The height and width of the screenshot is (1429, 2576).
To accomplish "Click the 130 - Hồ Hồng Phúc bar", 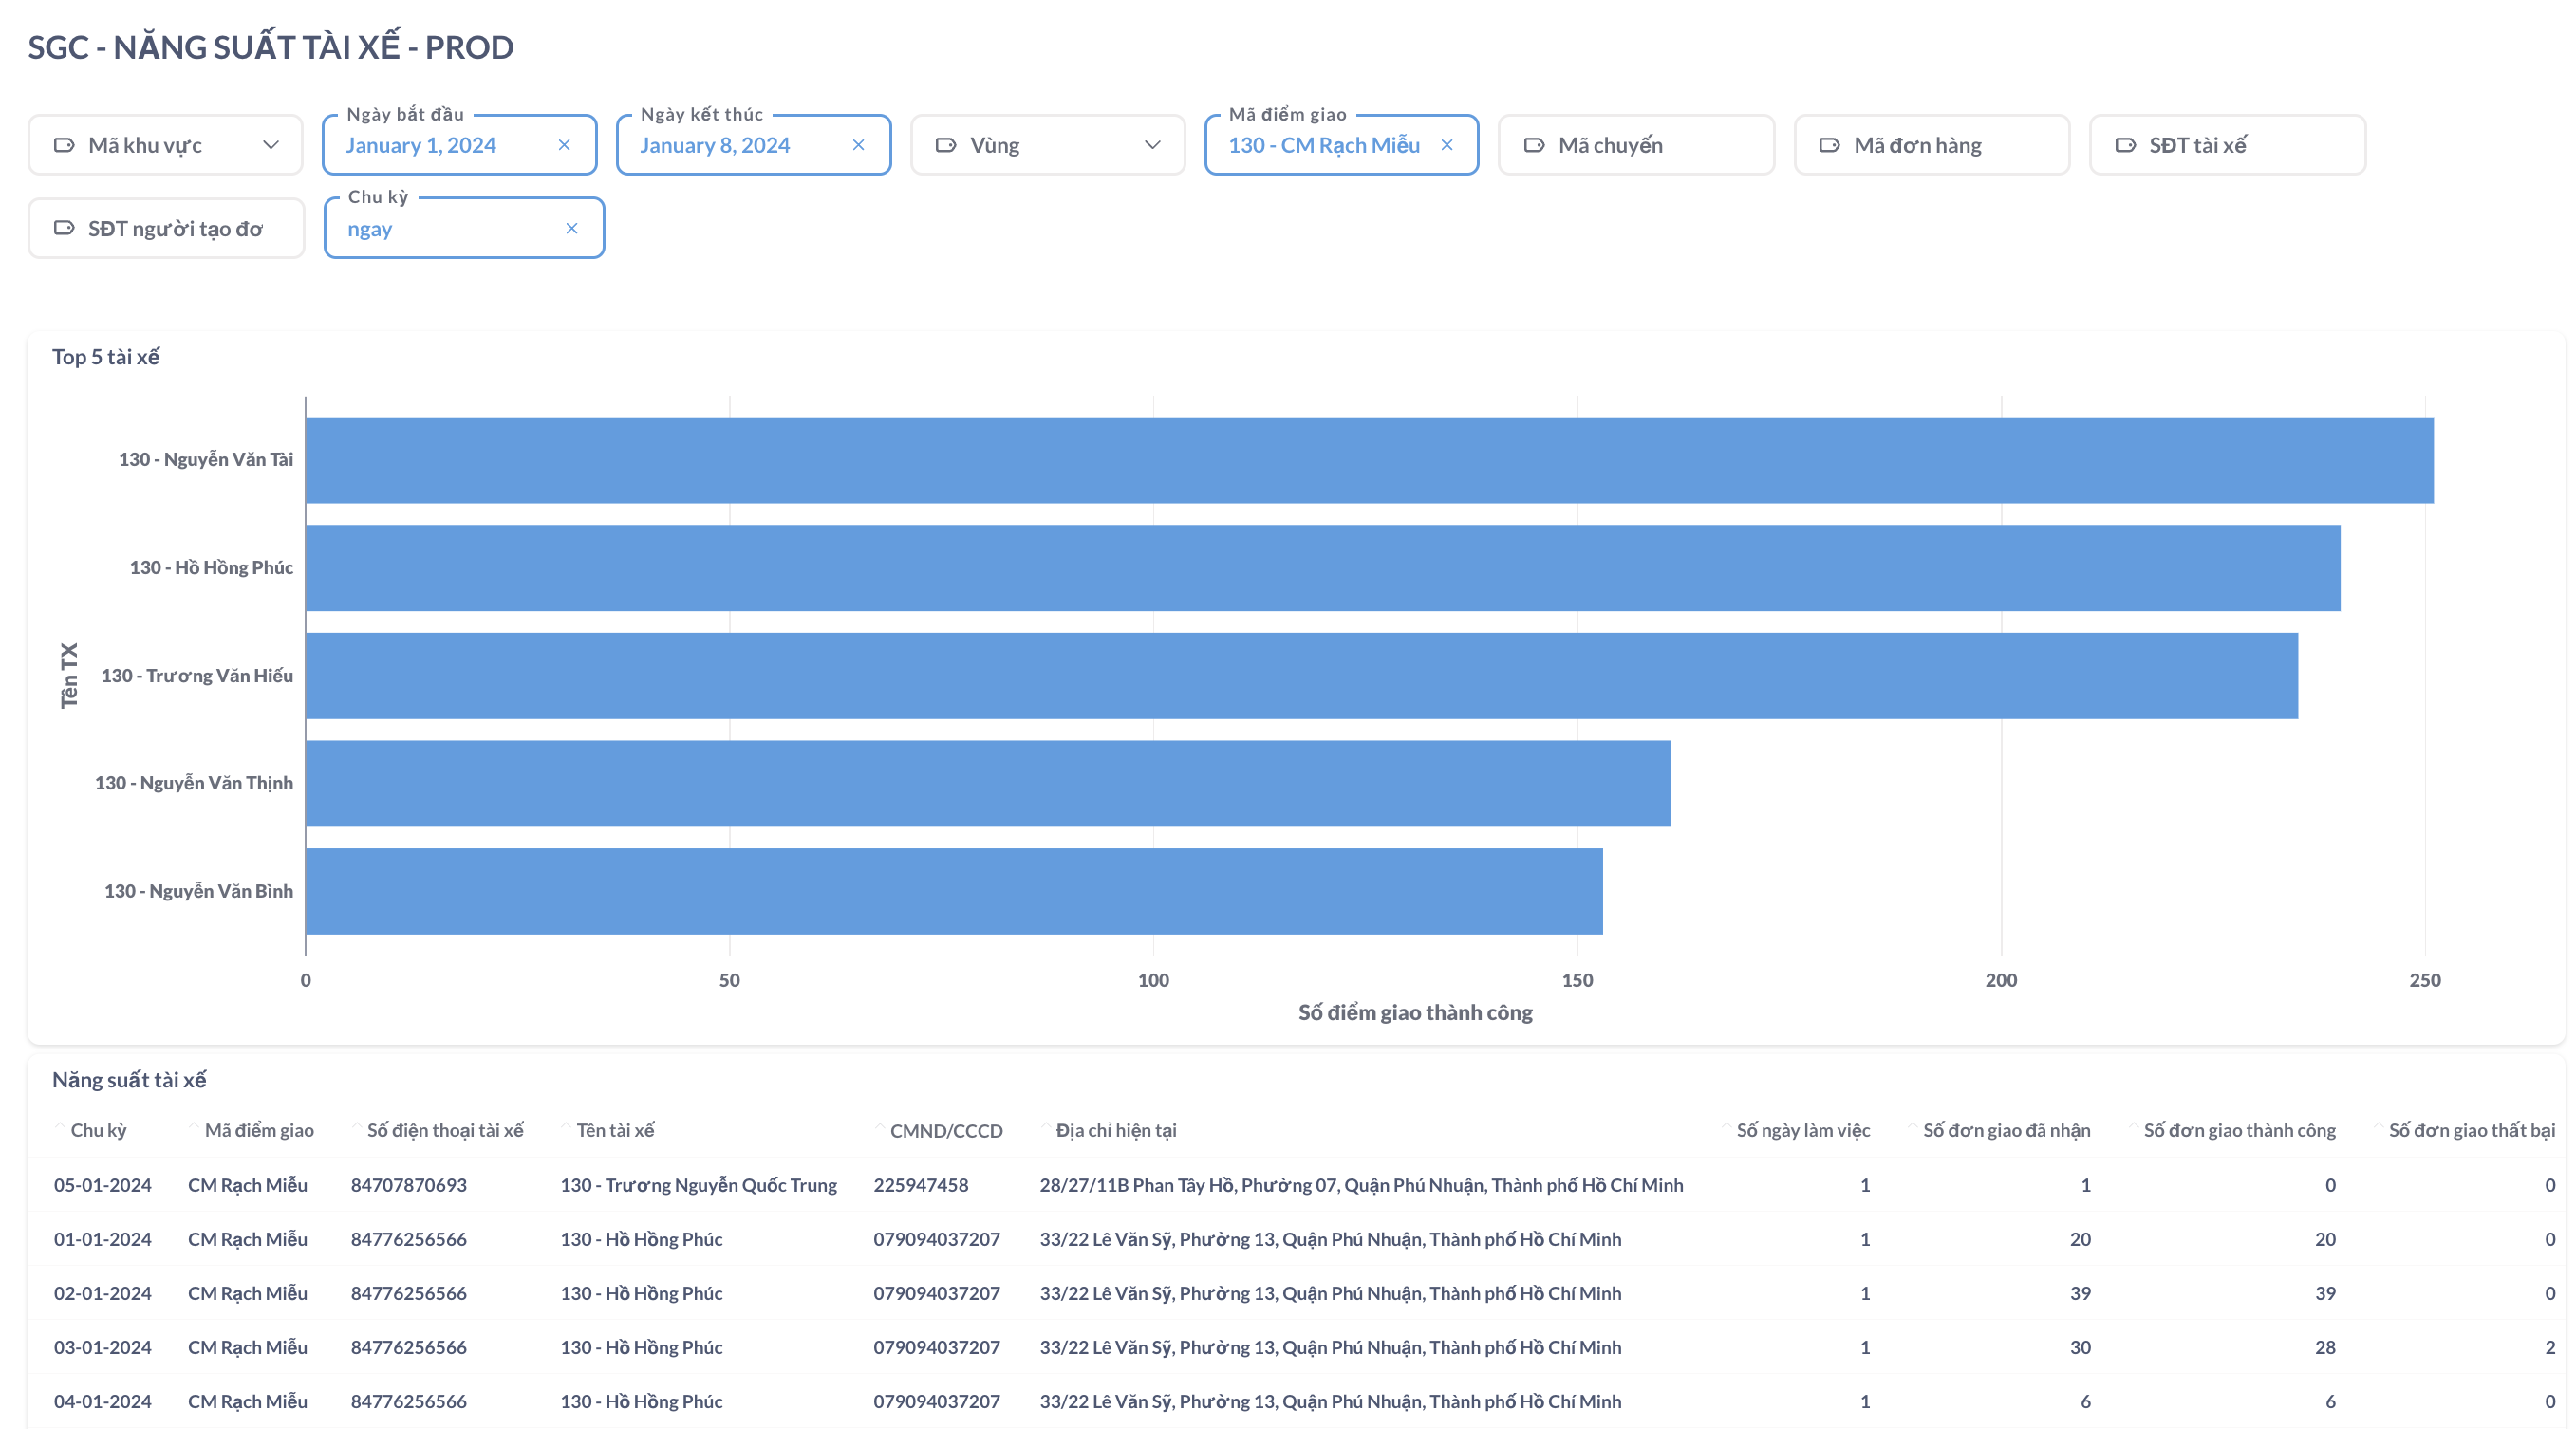I will click(1323, 568).
